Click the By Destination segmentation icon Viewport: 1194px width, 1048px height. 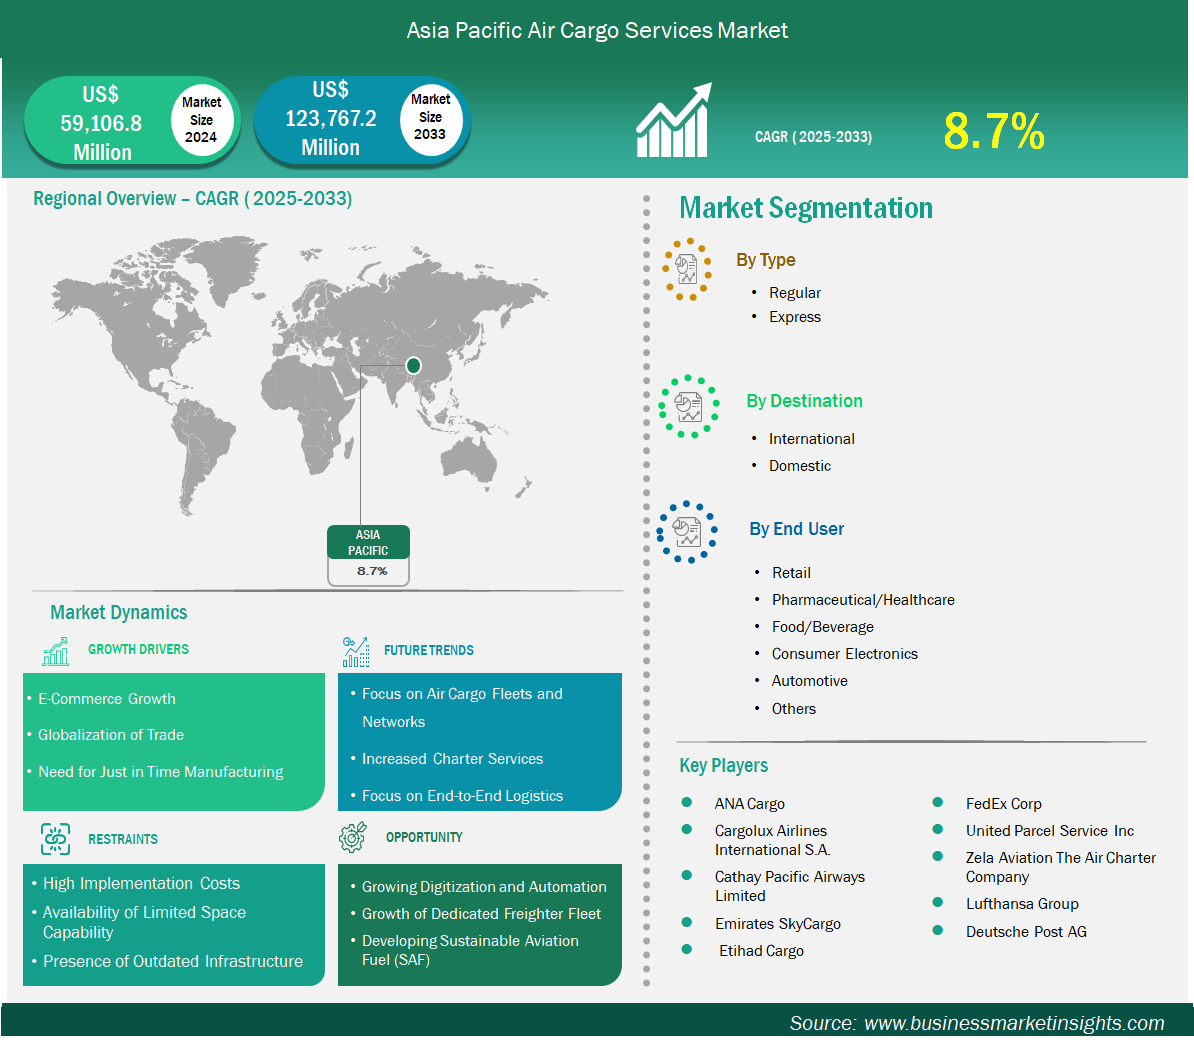[689, 406]
